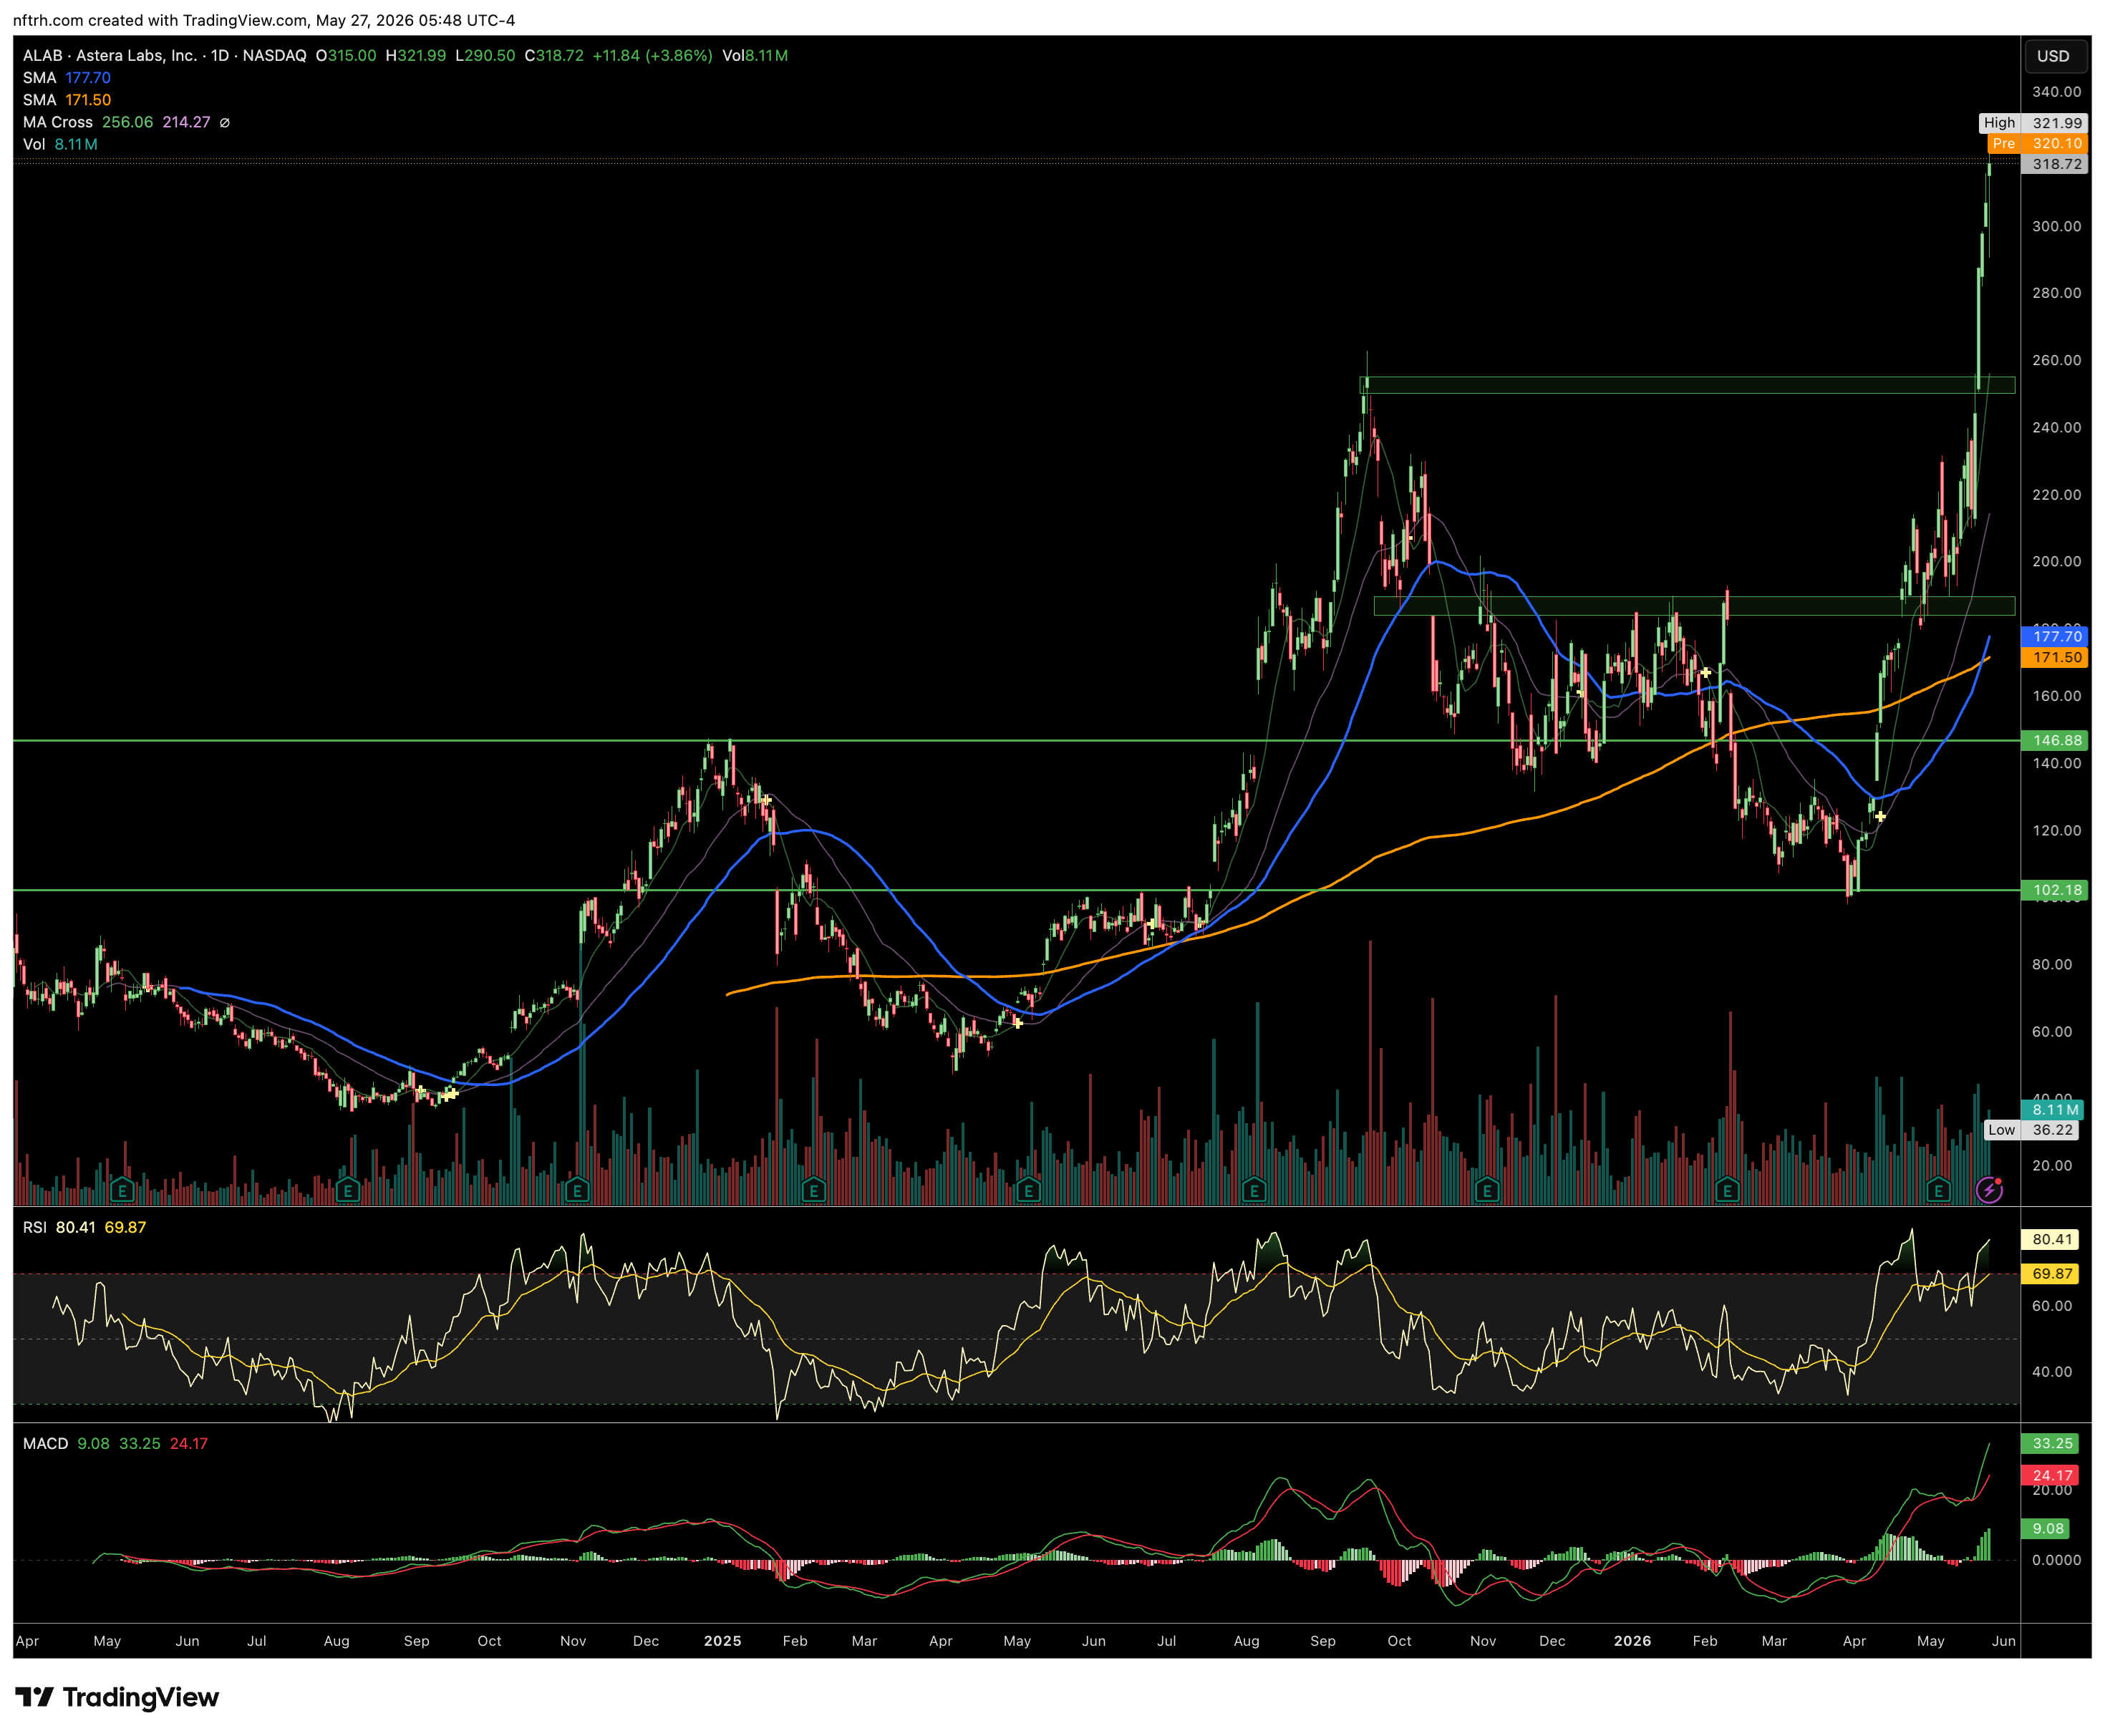Screen dimensions: 2105x1736
Task: Open the earnings marker below August 2024
Action: click(x=348, y=1190)
